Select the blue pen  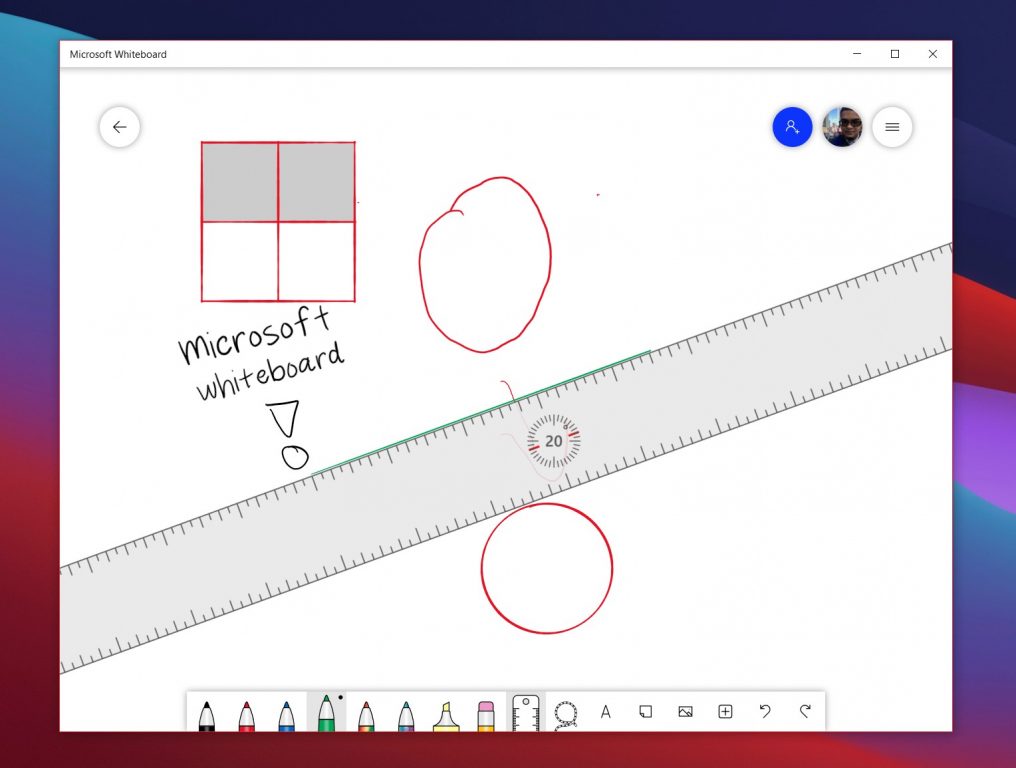coord(286,716)
